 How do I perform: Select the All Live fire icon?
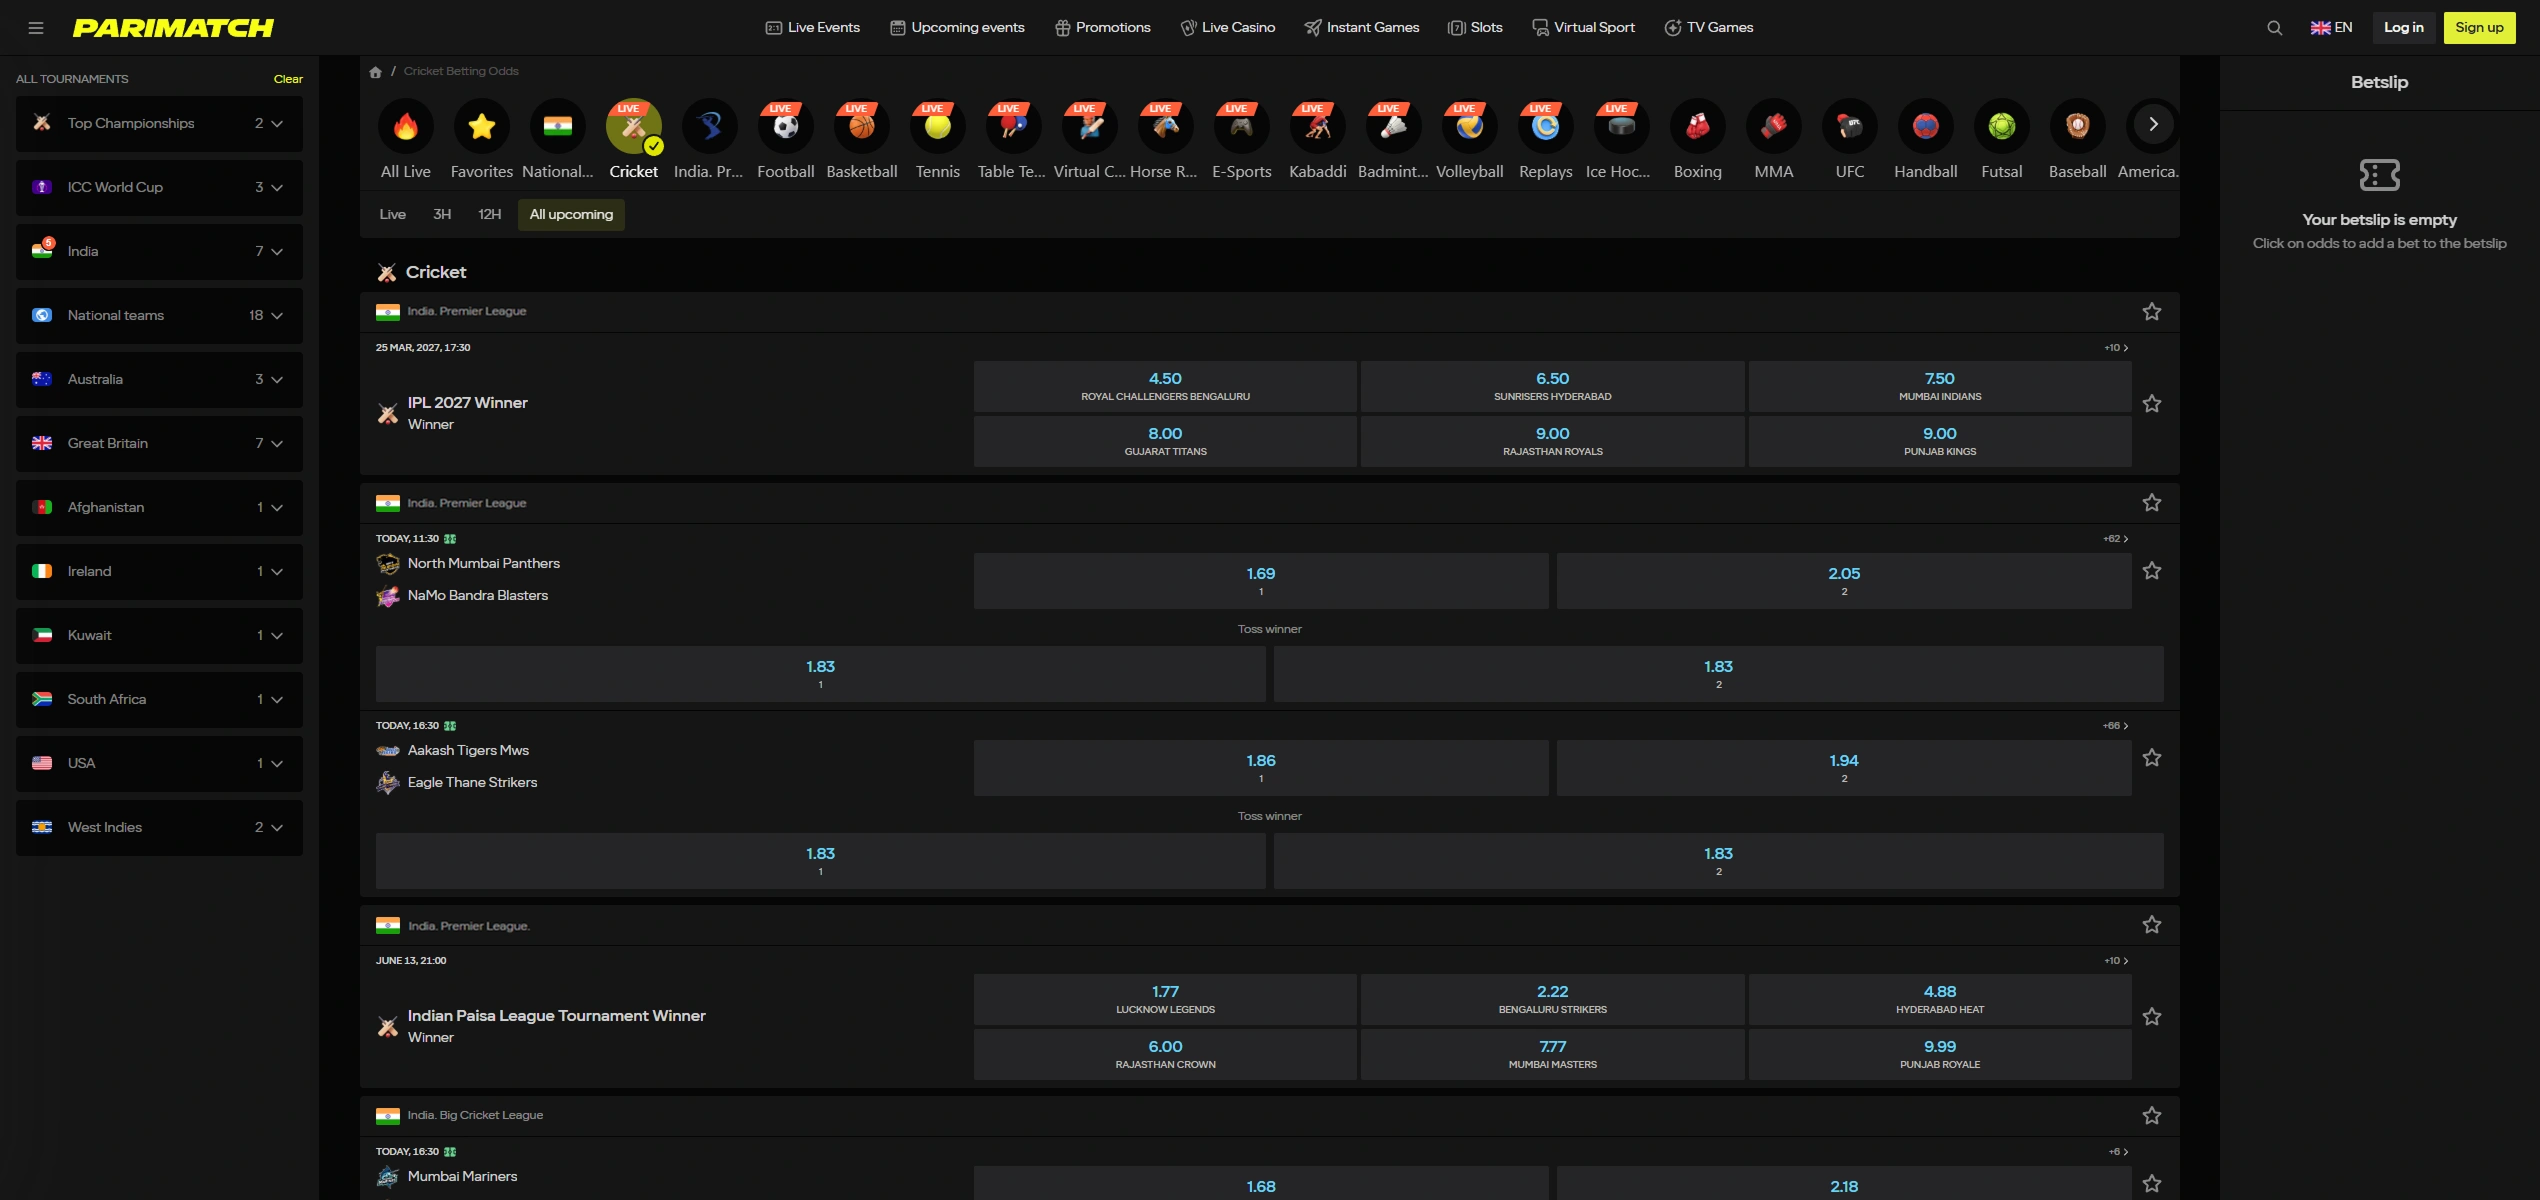(x=406, y=126)
